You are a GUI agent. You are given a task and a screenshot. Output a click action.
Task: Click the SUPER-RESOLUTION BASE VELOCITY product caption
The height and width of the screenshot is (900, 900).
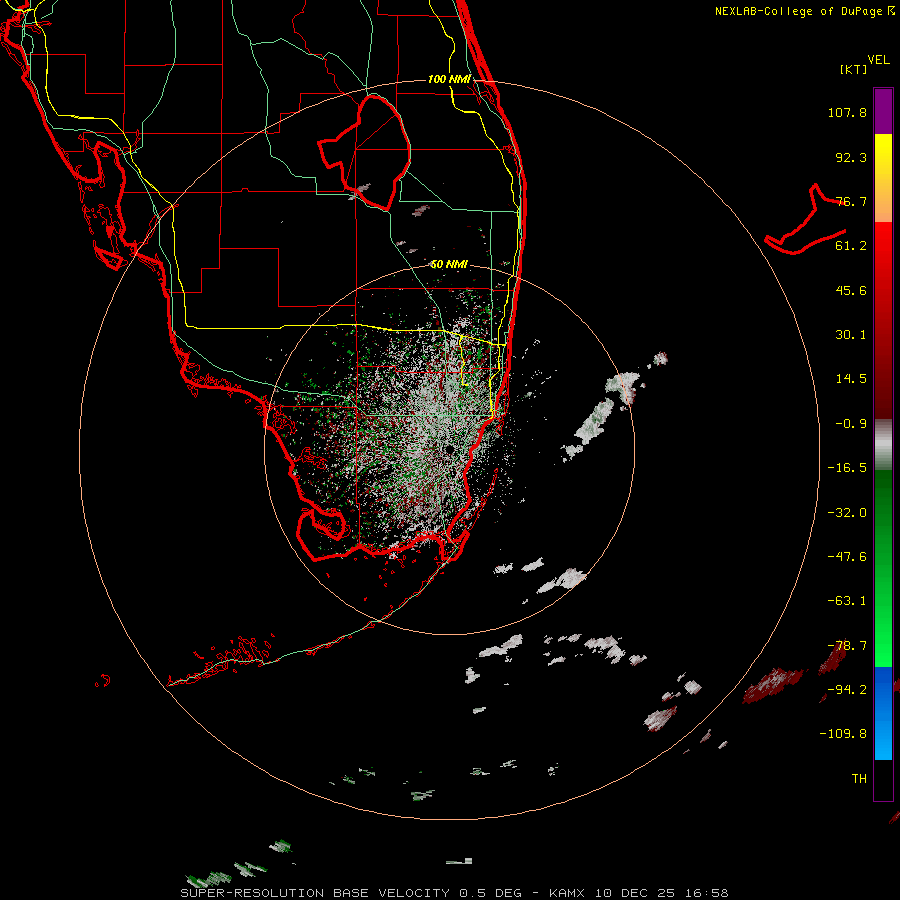(315, 893)
